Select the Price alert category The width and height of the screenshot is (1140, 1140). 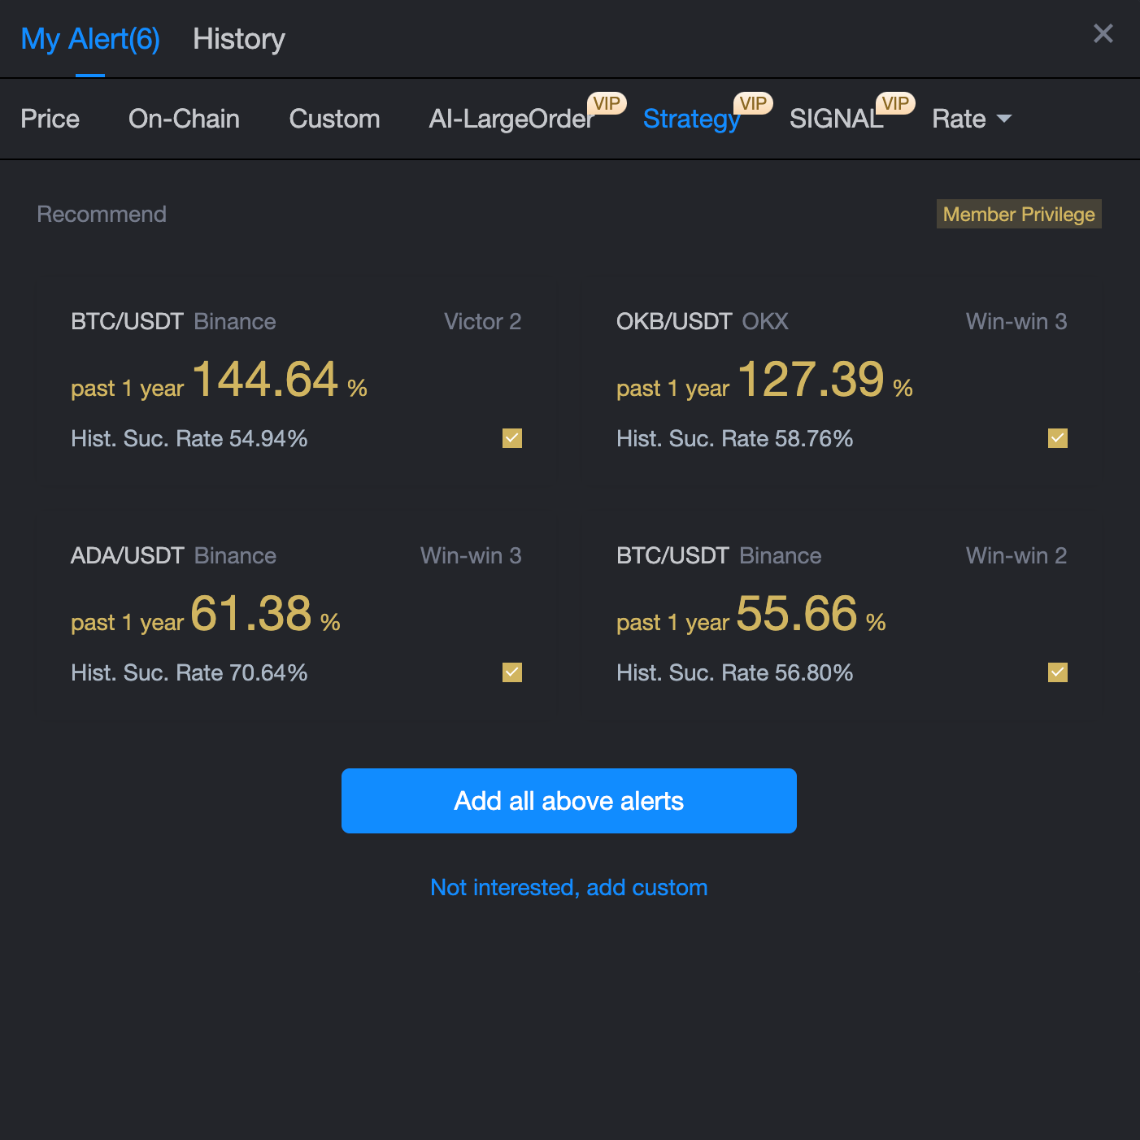point(50,119)
